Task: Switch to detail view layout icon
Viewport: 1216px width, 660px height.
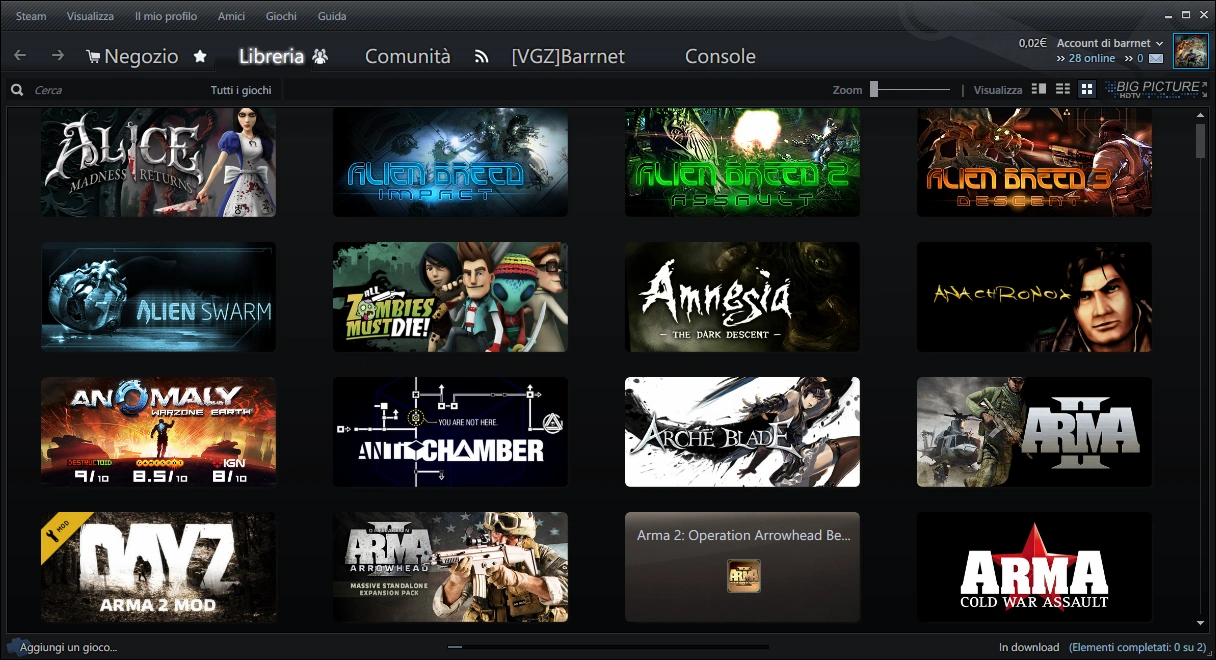Action: [x=1039, y=89]
